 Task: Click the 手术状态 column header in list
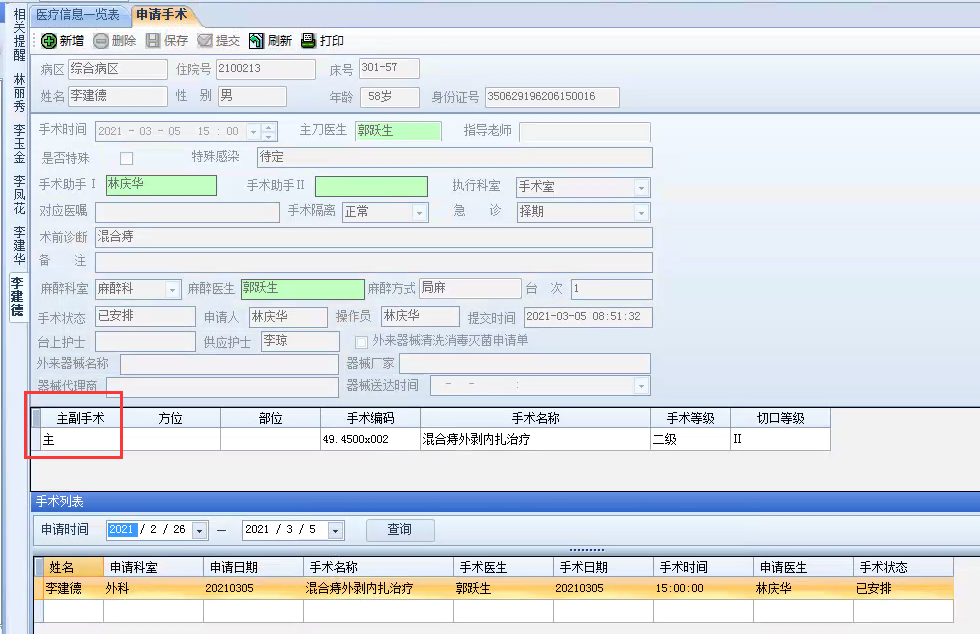[903, 568]
